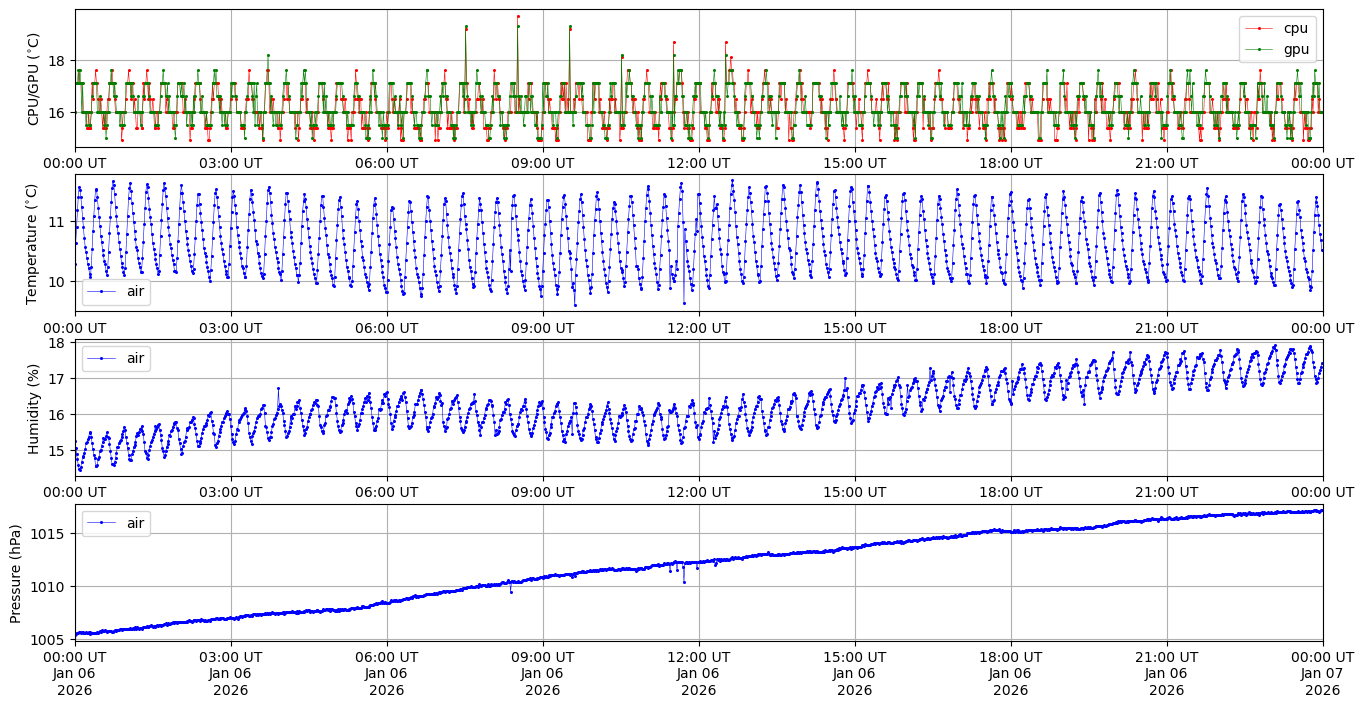Select the air legend in Humidity panel
Viewport: 1364px width, 707px height.
[117, 358]
